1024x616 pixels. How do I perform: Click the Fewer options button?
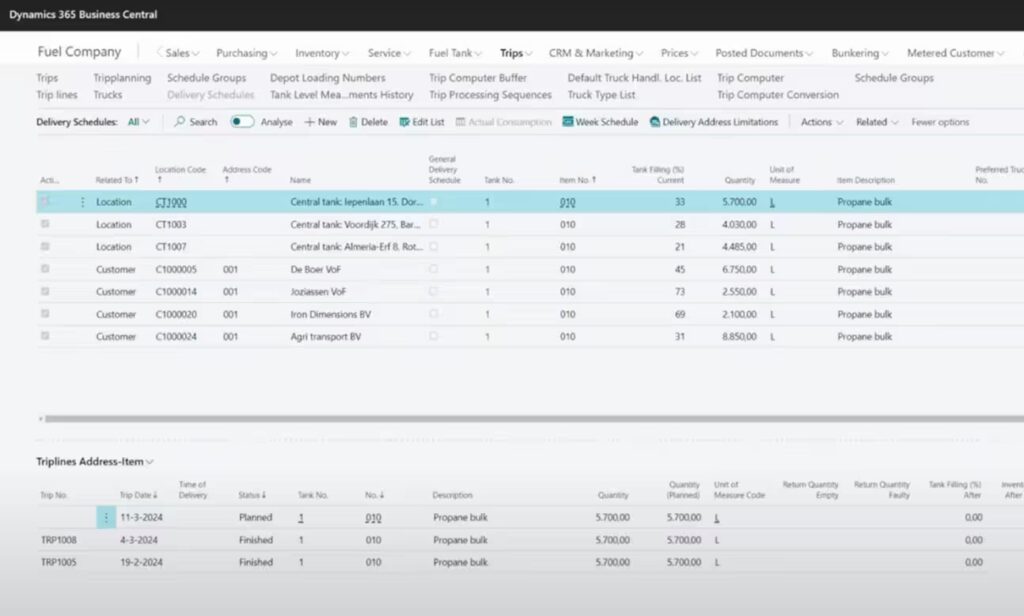(x=939, y=122)
